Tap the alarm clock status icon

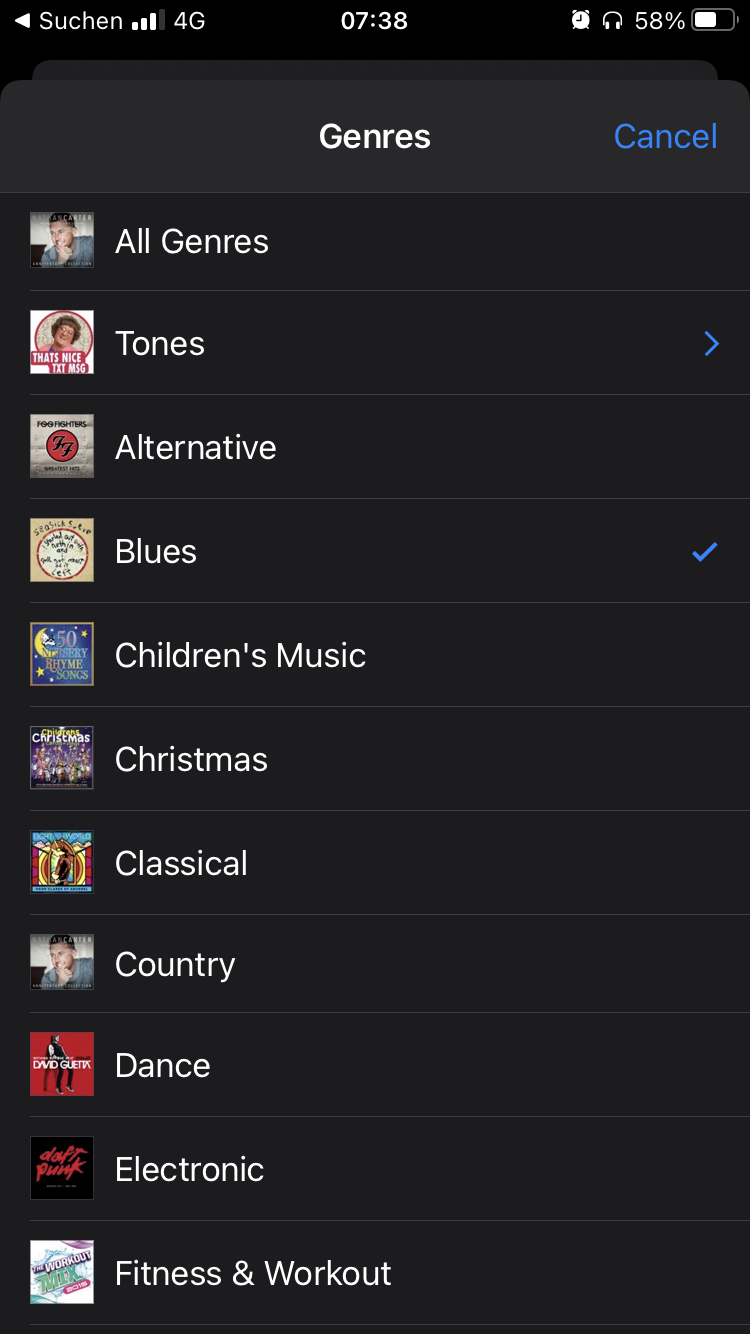tap(580, 20)
